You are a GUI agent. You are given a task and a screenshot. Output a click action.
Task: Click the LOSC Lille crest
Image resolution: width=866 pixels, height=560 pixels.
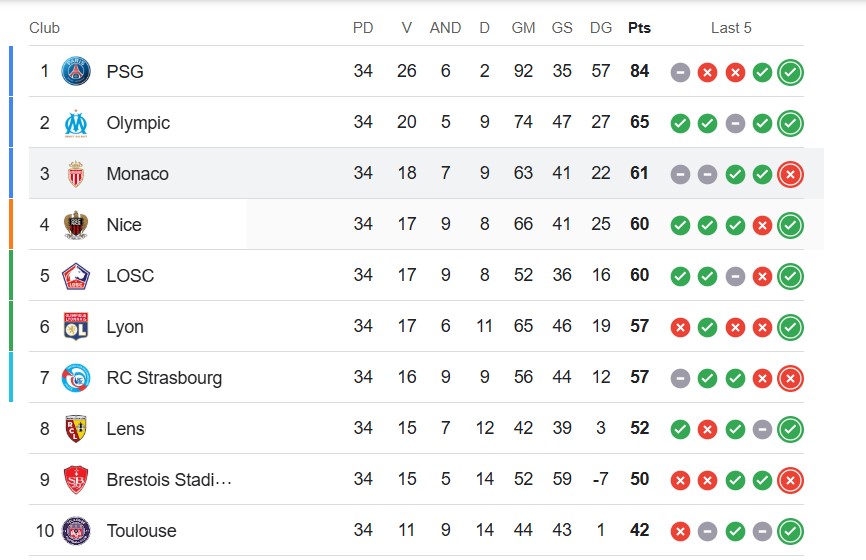(76, 276)
